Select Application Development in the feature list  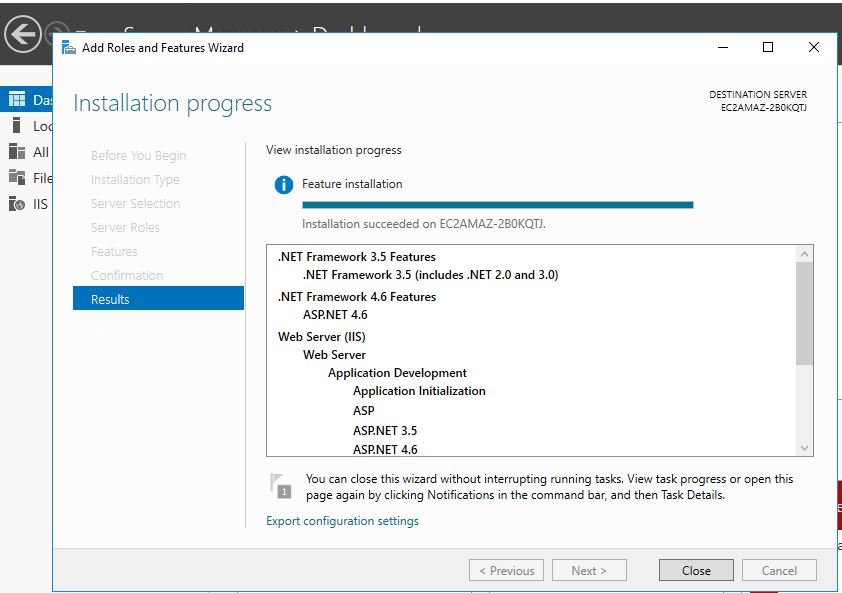(397, 373)
